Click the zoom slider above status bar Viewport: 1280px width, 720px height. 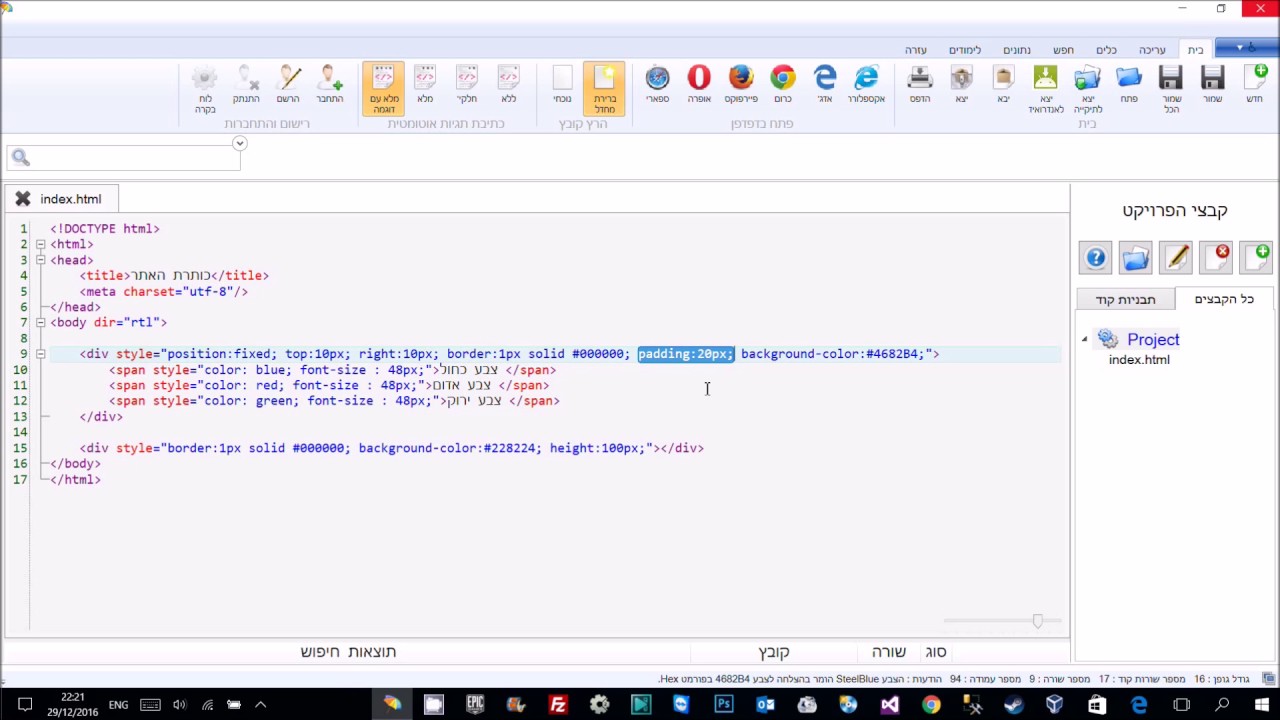tap(1037, 621)
